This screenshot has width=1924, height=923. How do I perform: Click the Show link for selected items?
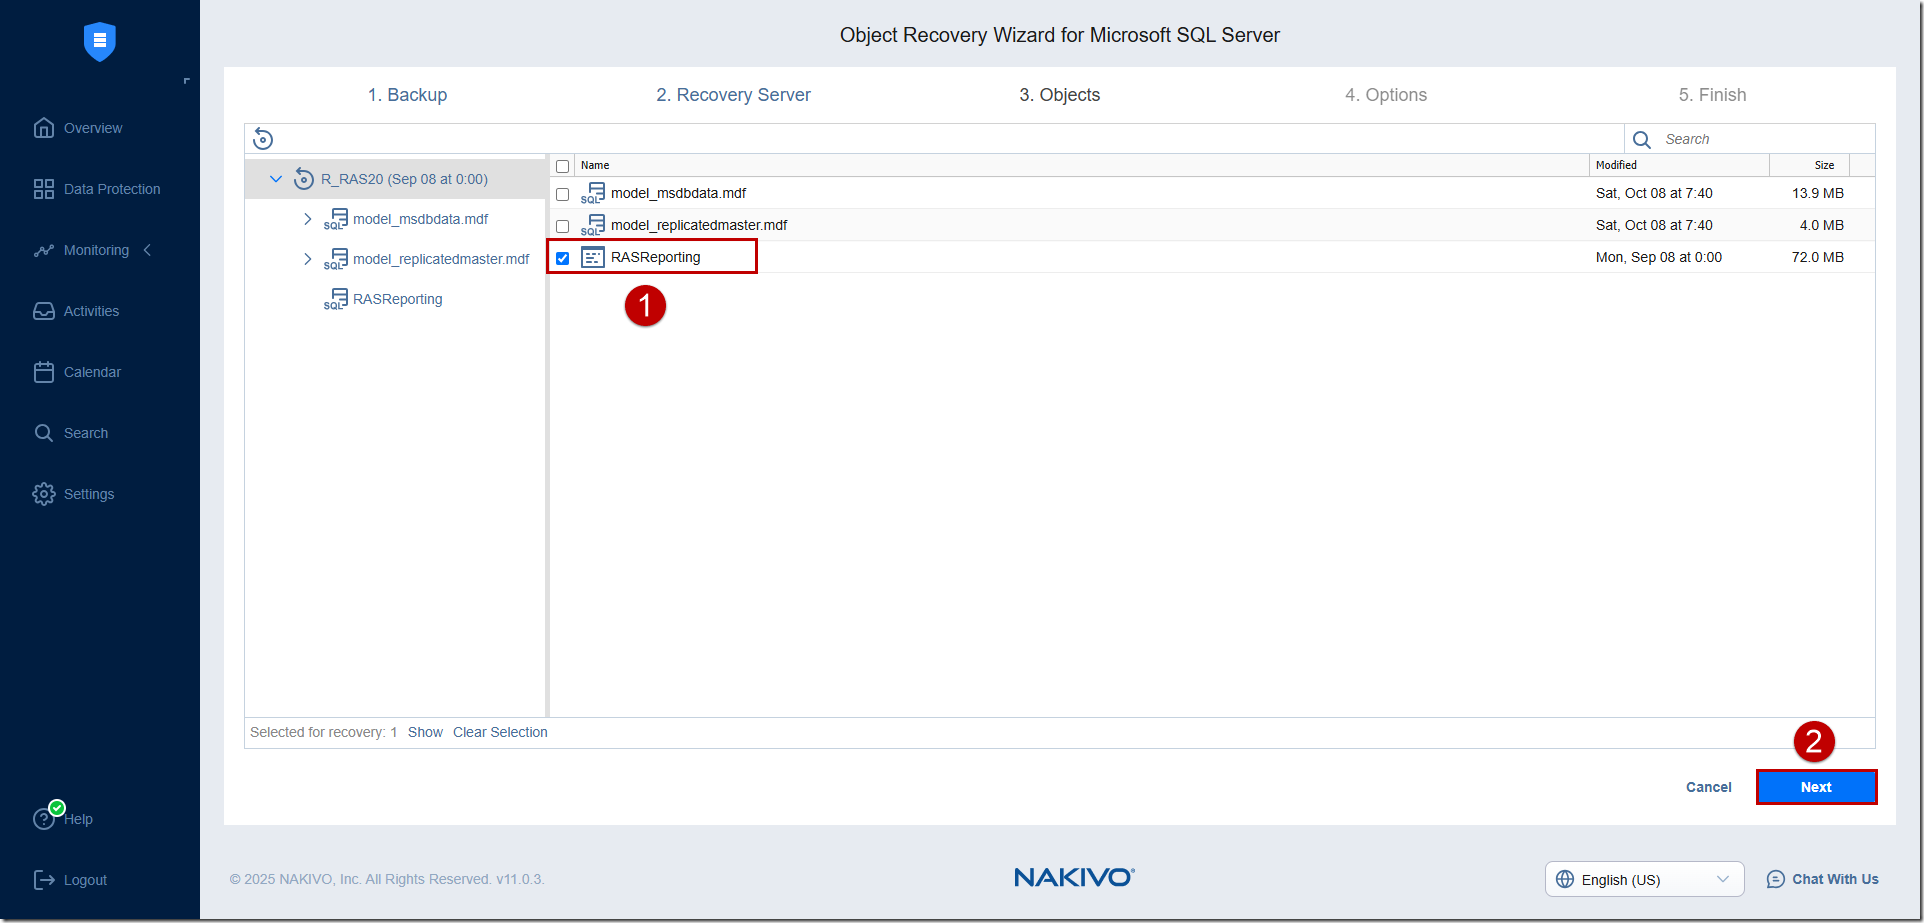click(x=425, y=732)
